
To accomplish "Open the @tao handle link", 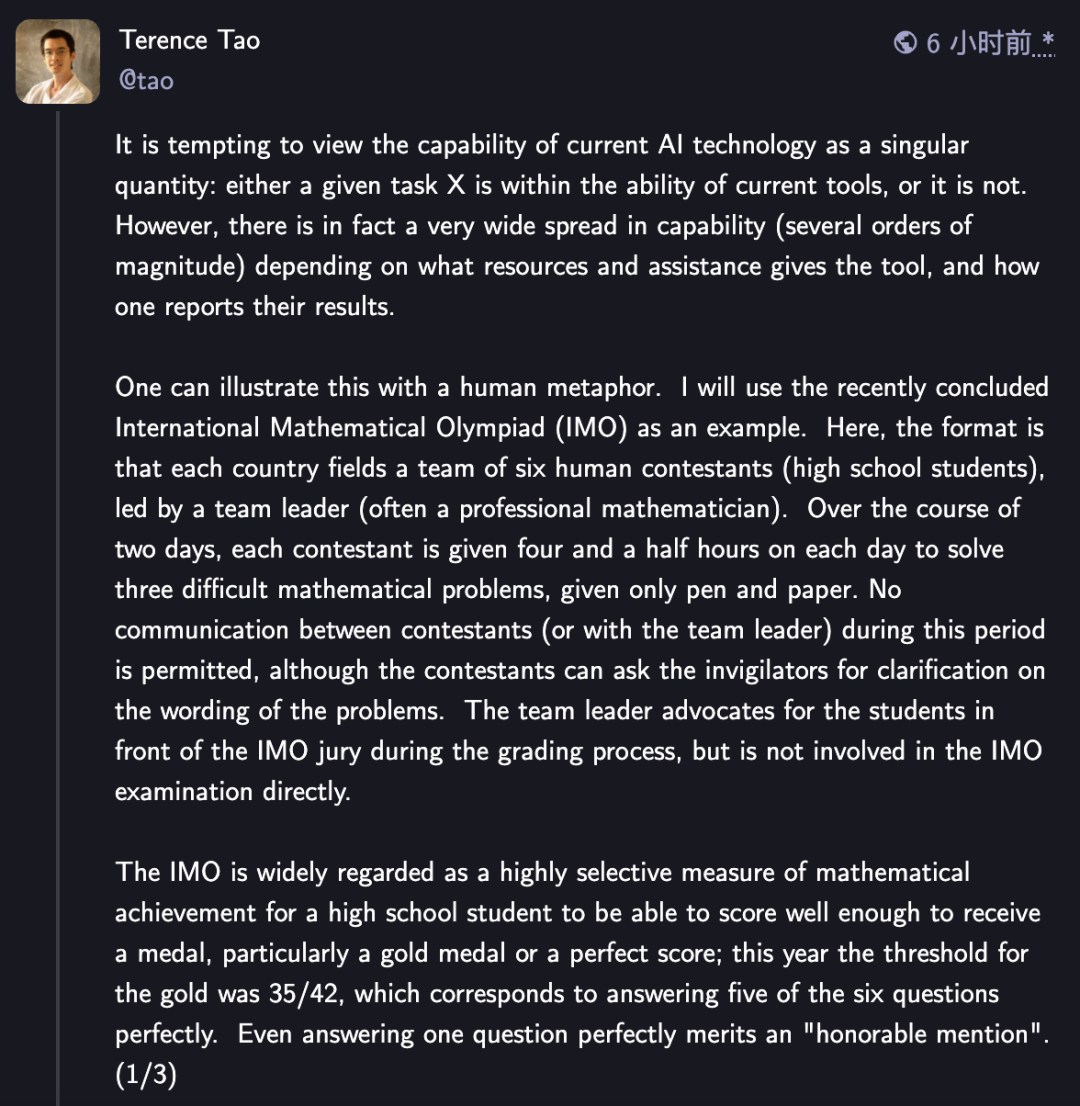I will point(147,80).
